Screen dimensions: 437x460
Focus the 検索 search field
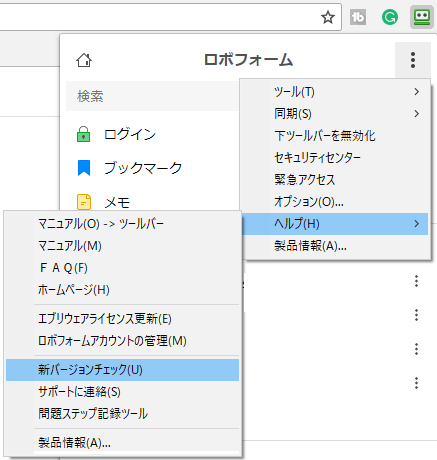click(x=153, y=96)
